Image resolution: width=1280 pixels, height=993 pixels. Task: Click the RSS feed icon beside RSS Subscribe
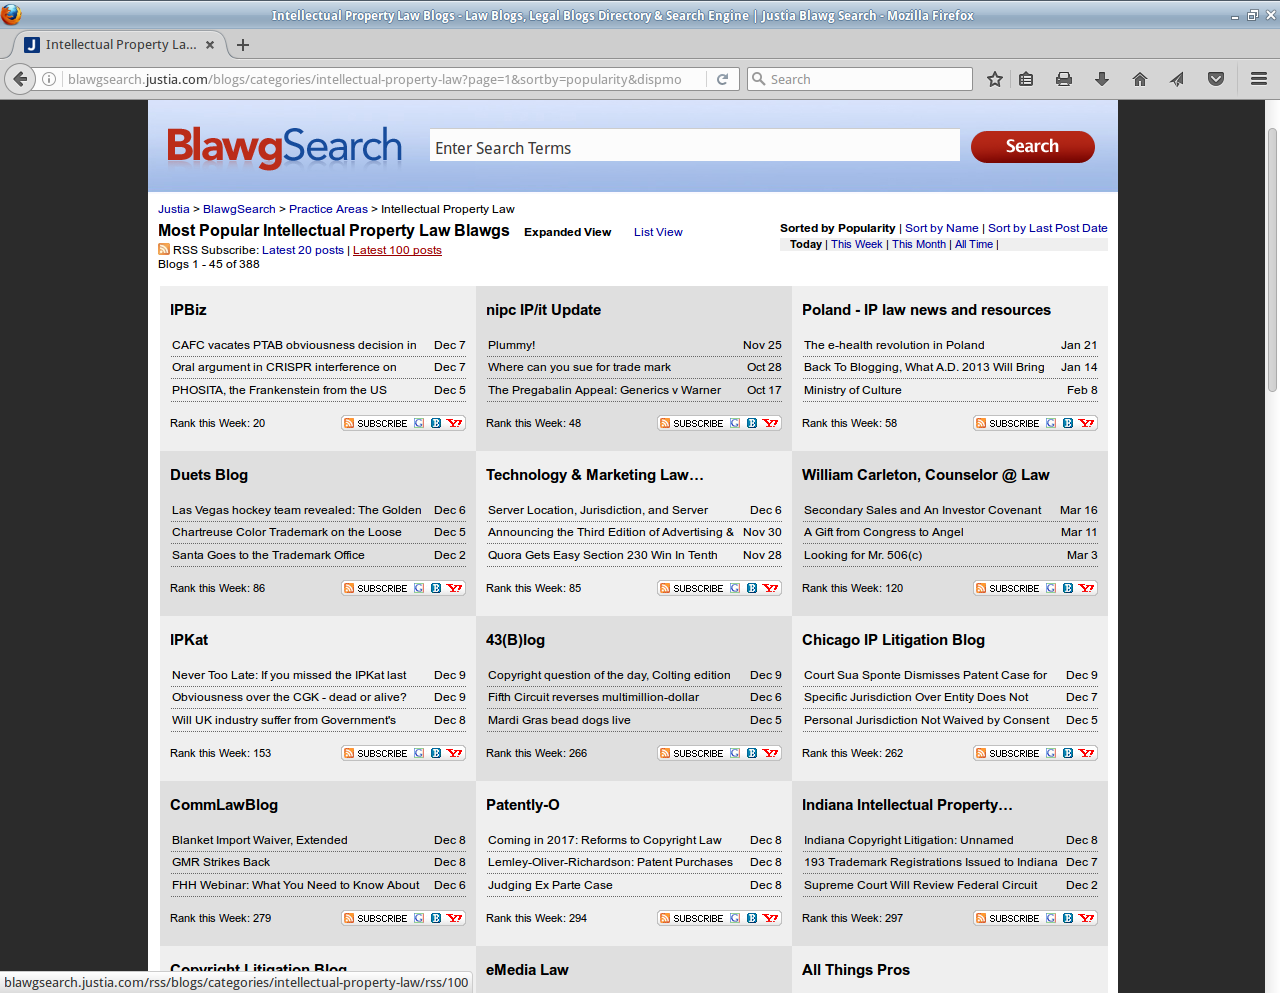[164, 250]
